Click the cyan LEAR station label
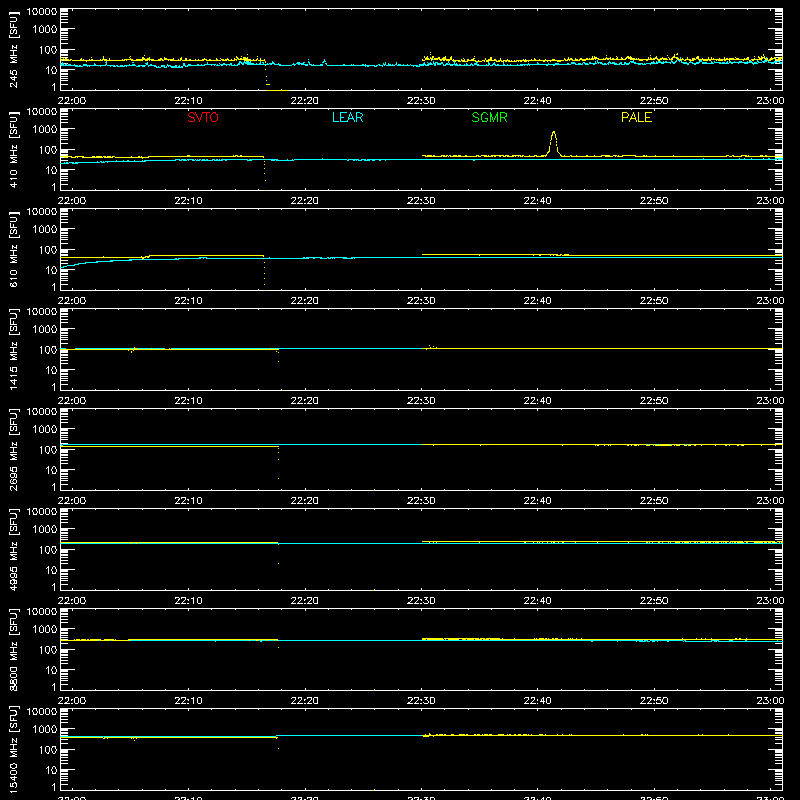This screenshot has width=800, height=800. (x=347, y=117)
